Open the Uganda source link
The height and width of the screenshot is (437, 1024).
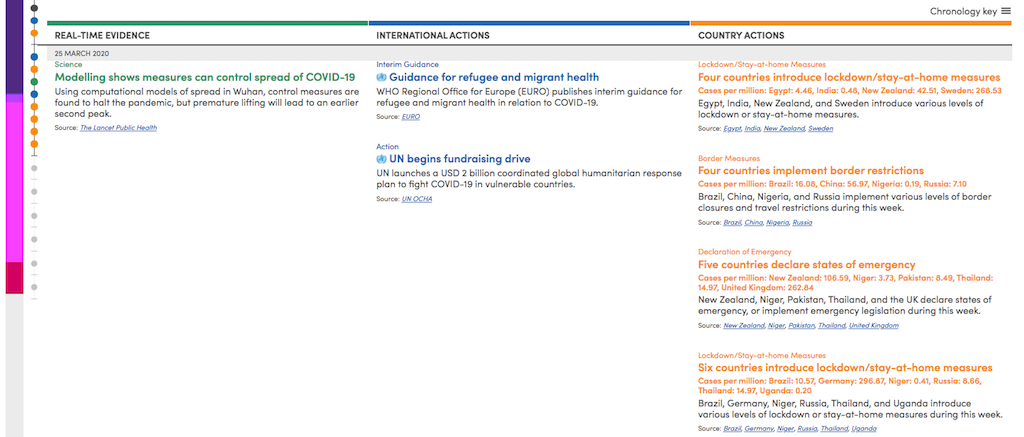(865, 429)
